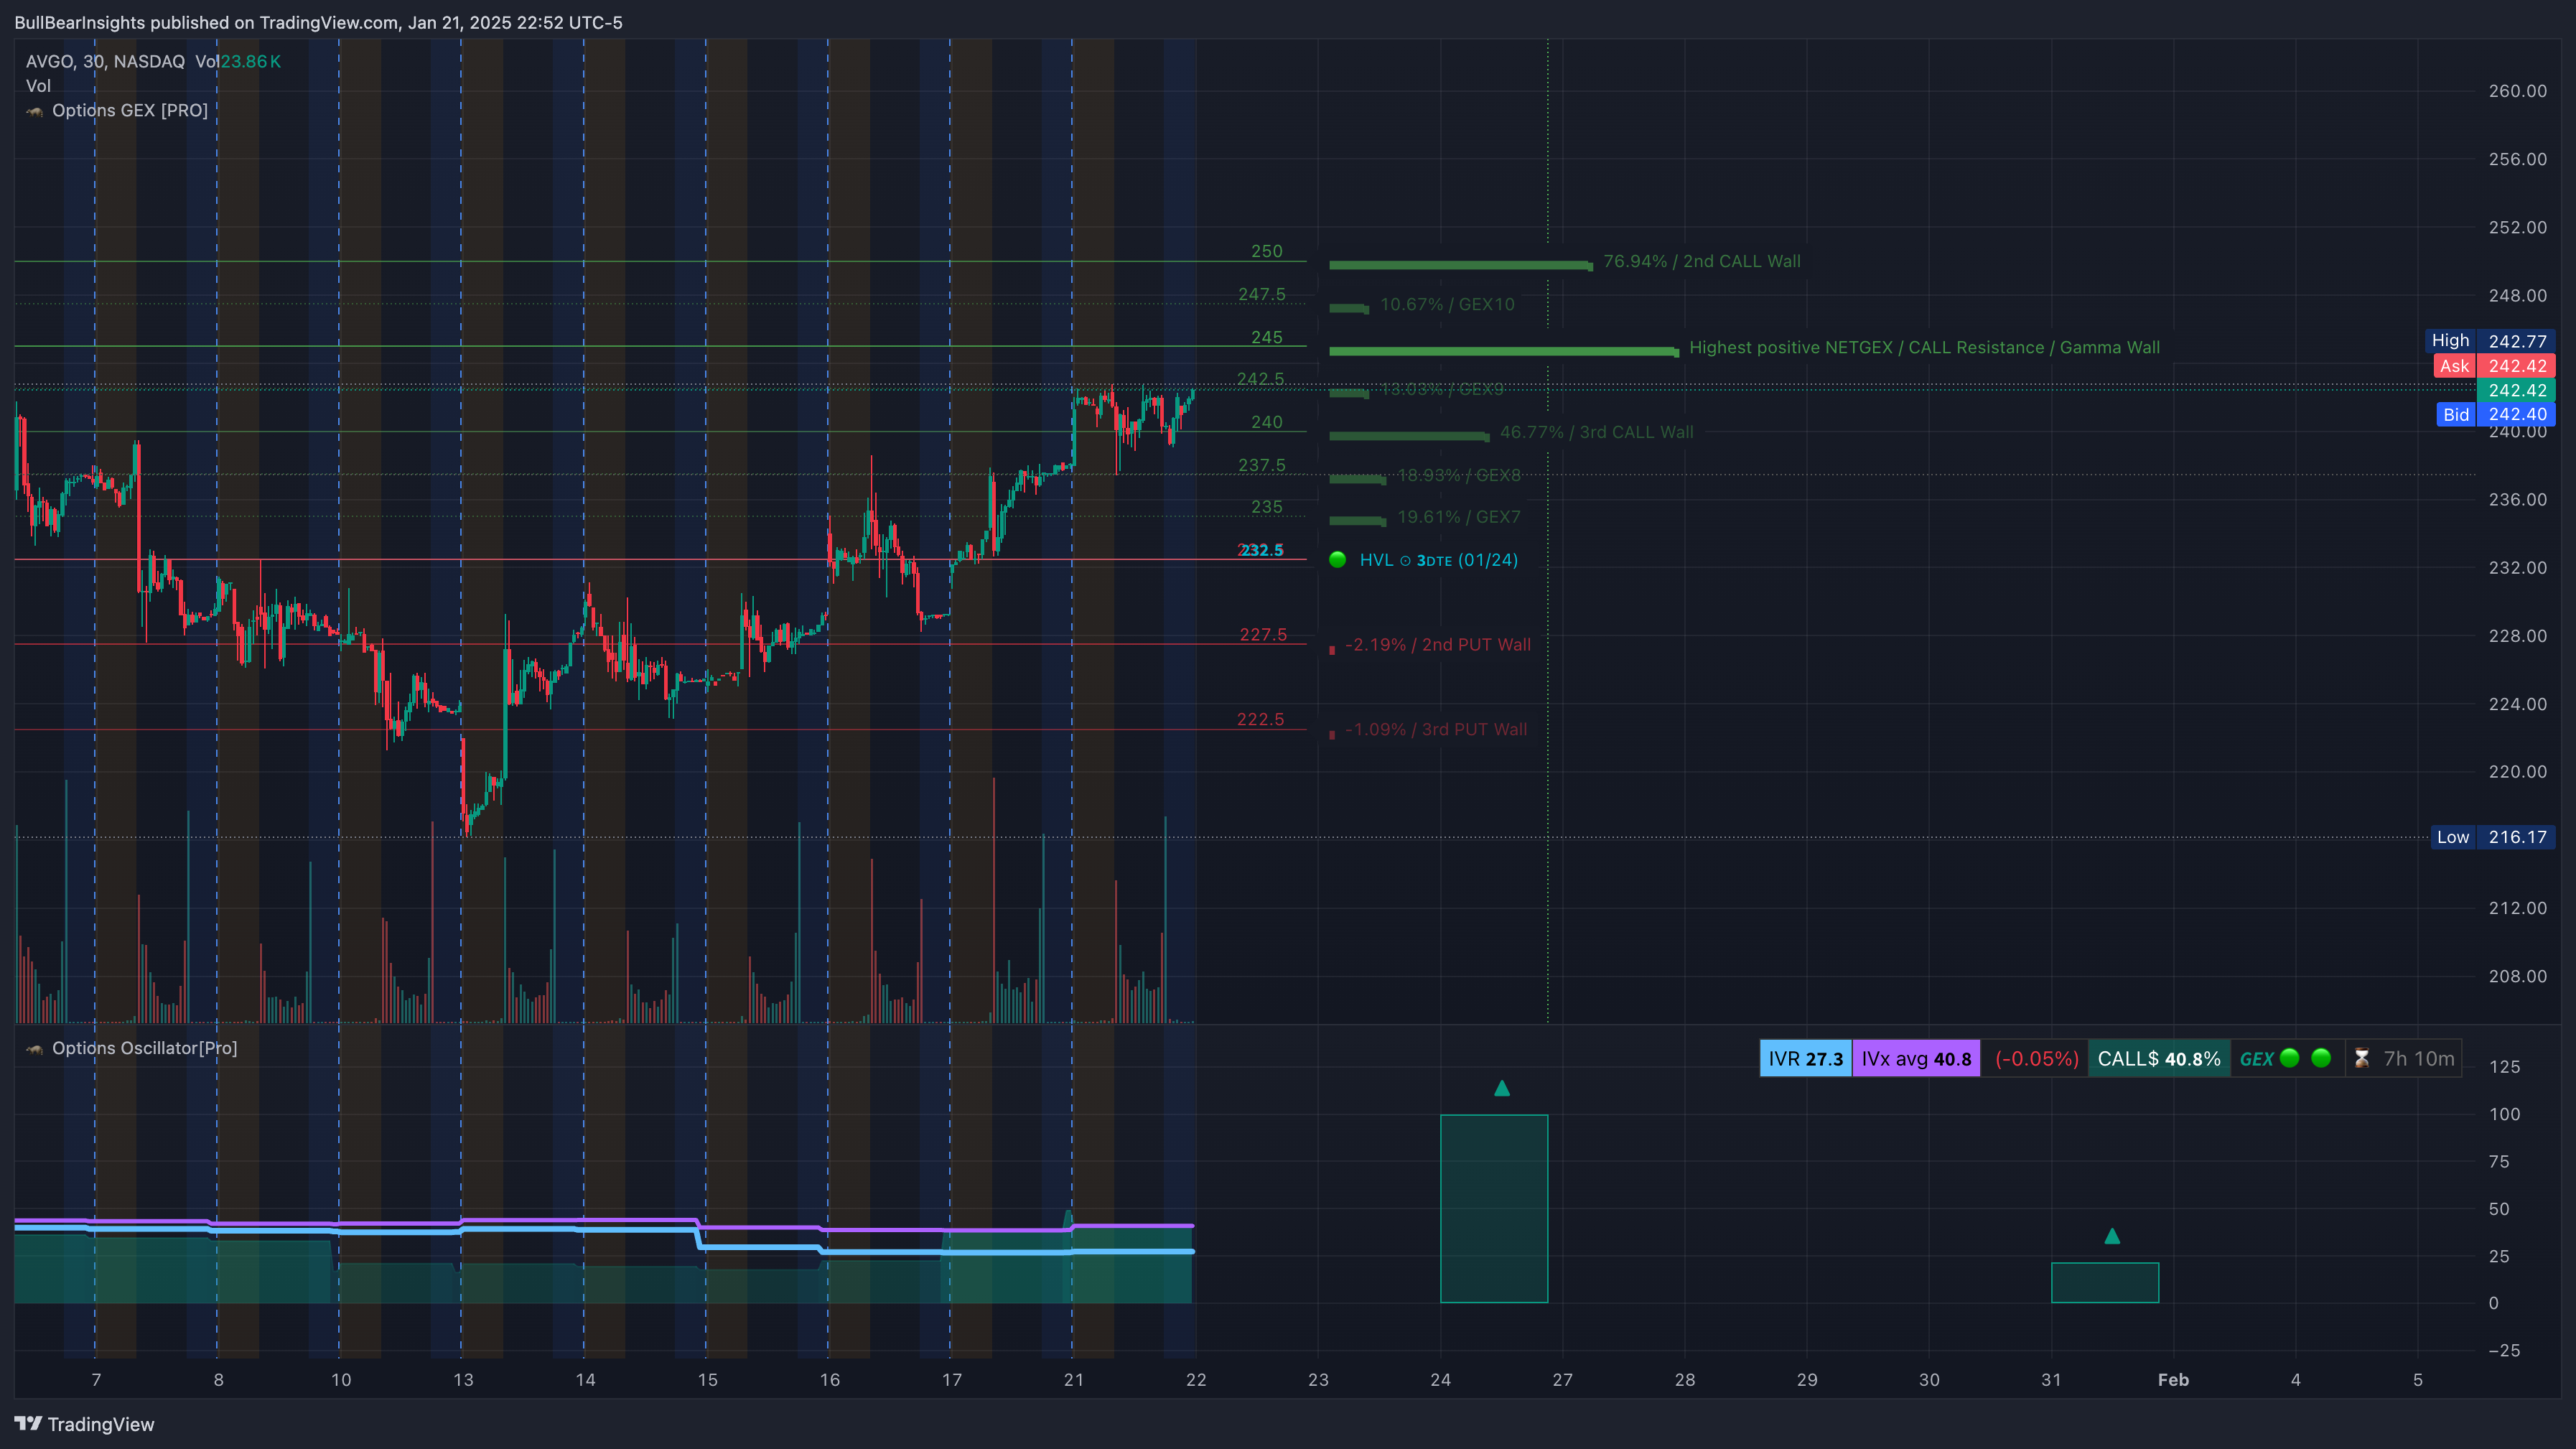The width and height of the screenshot is (2576, 1449).
Task: Click the up arrow above the Jan 24 bar
Action: click(x=1501, y=1088)
